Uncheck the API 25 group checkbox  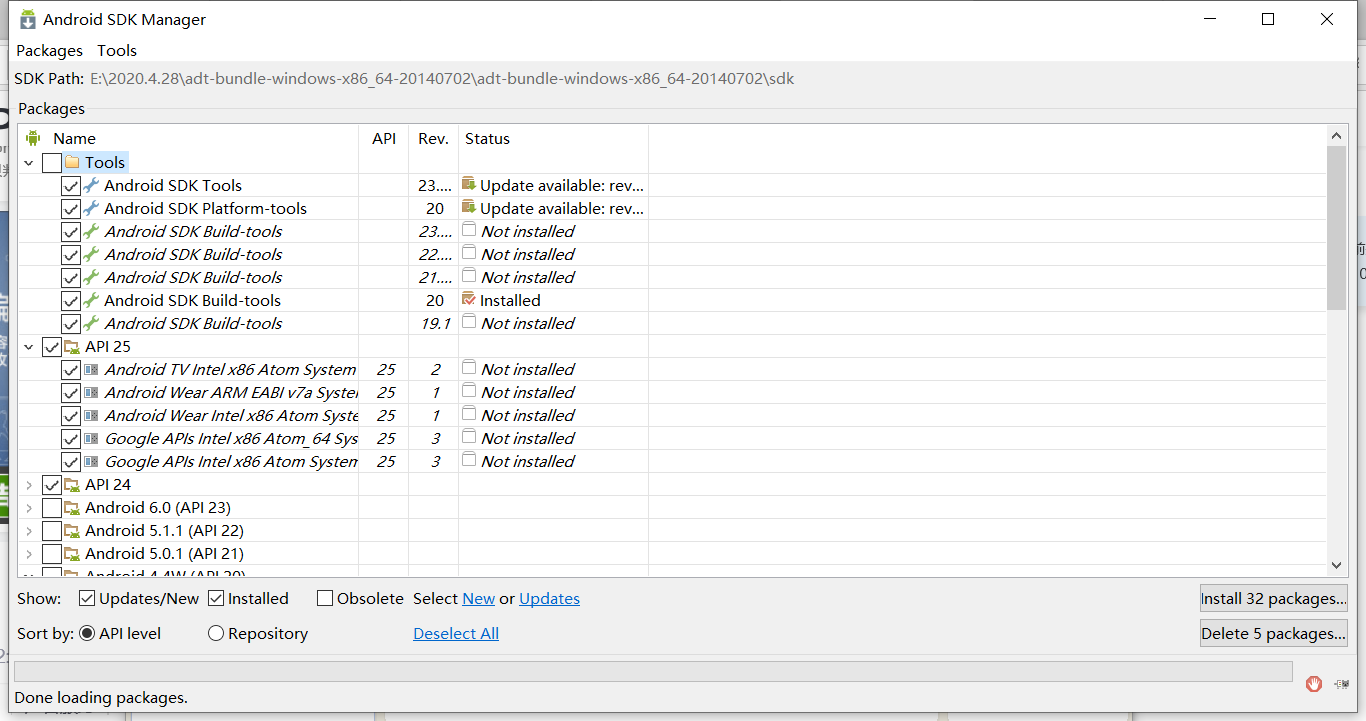[x=52, y=347]
